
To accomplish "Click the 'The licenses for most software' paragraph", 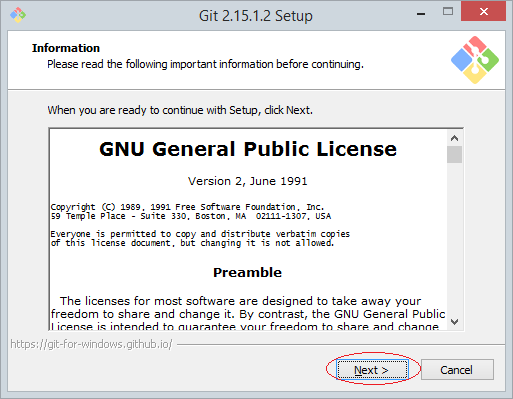I will point(248,313).
